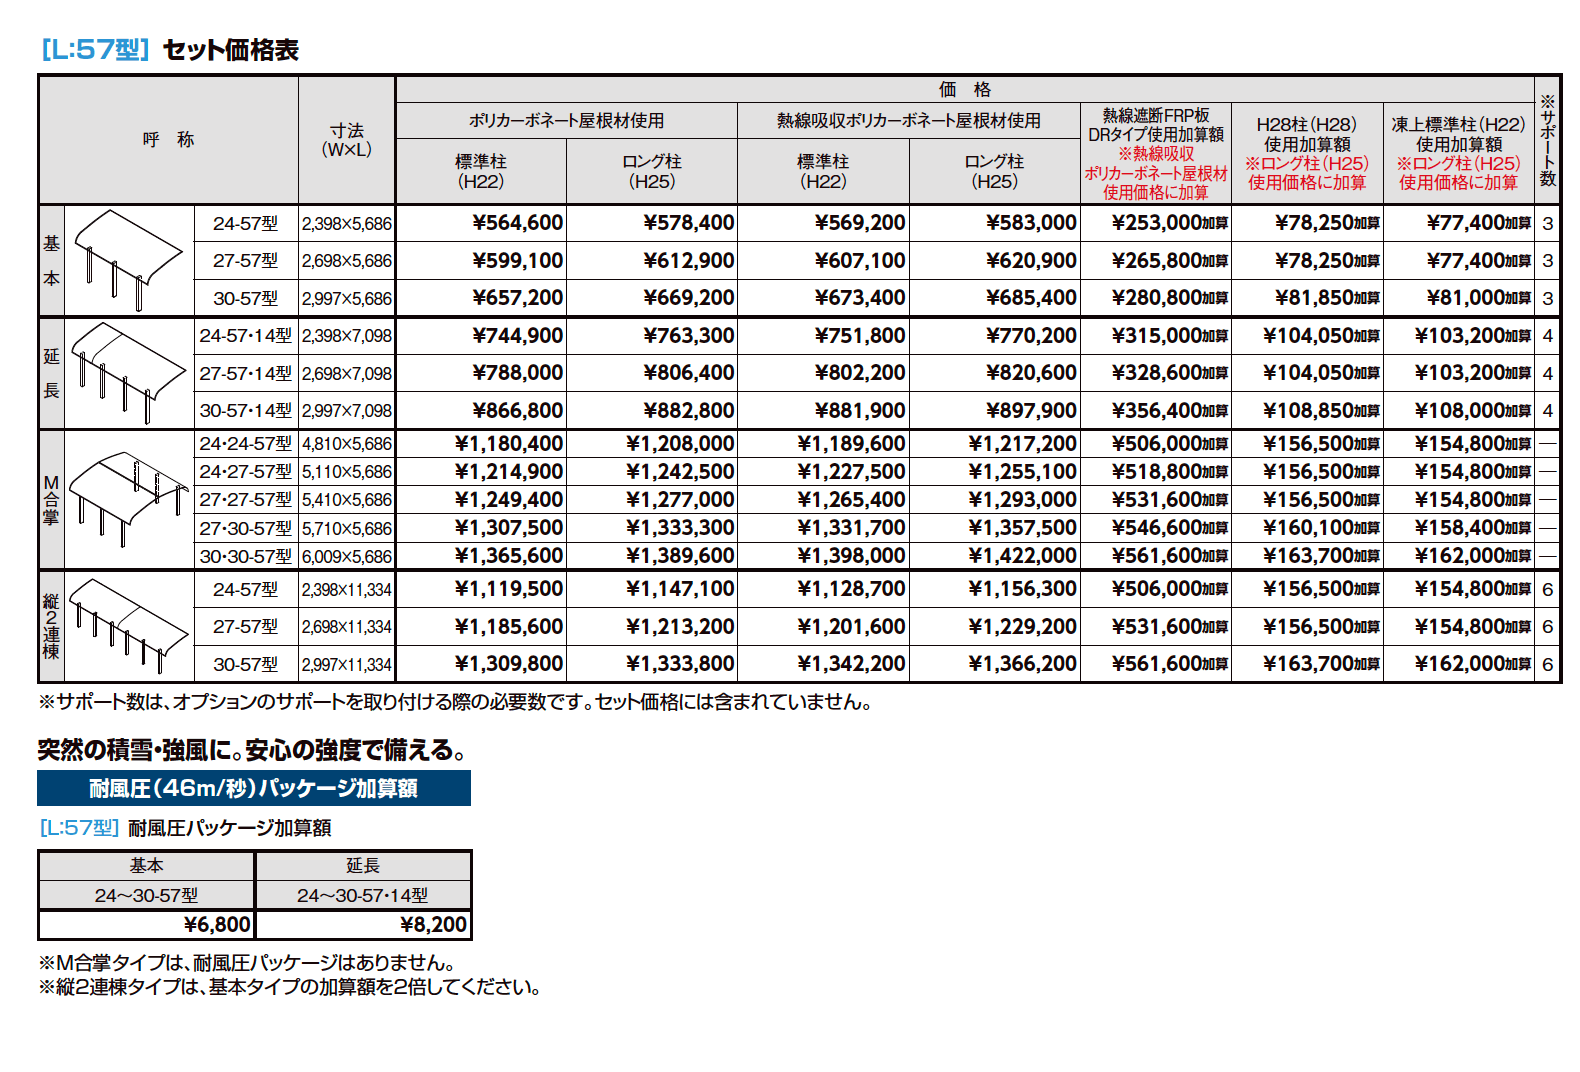Click the add-on price ¥160,100加算
This screenshot has height=1072, width=1580.
click(1322, 528)
